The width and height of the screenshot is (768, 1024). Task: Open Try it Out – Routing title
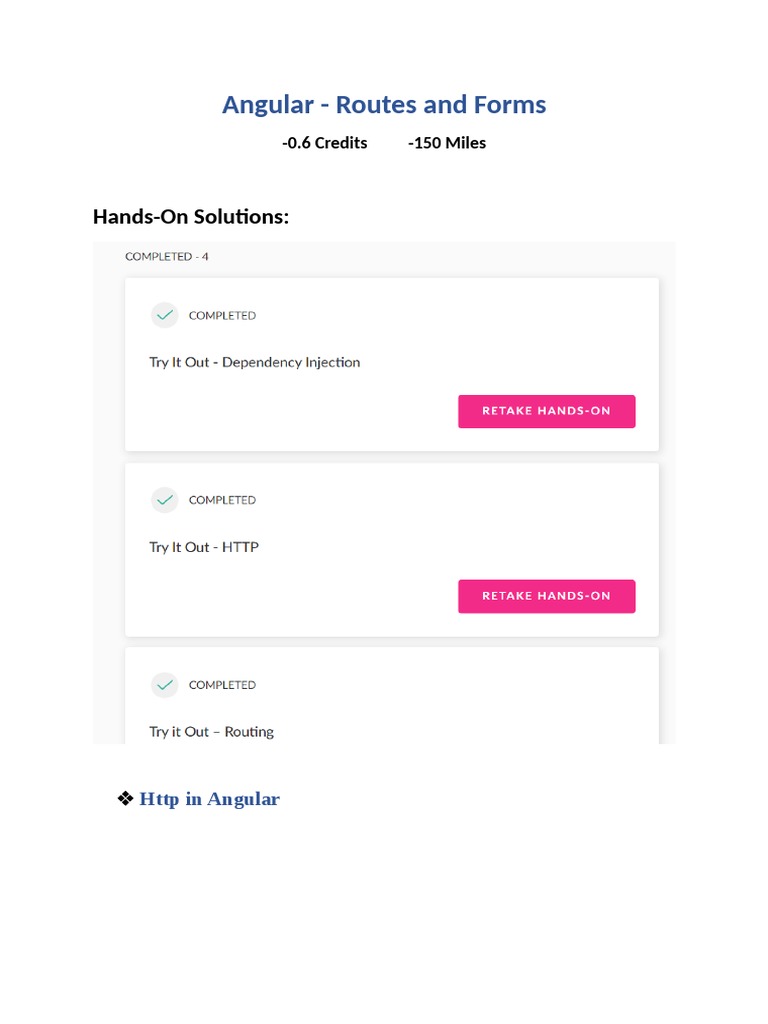click(x=211, y=732)
